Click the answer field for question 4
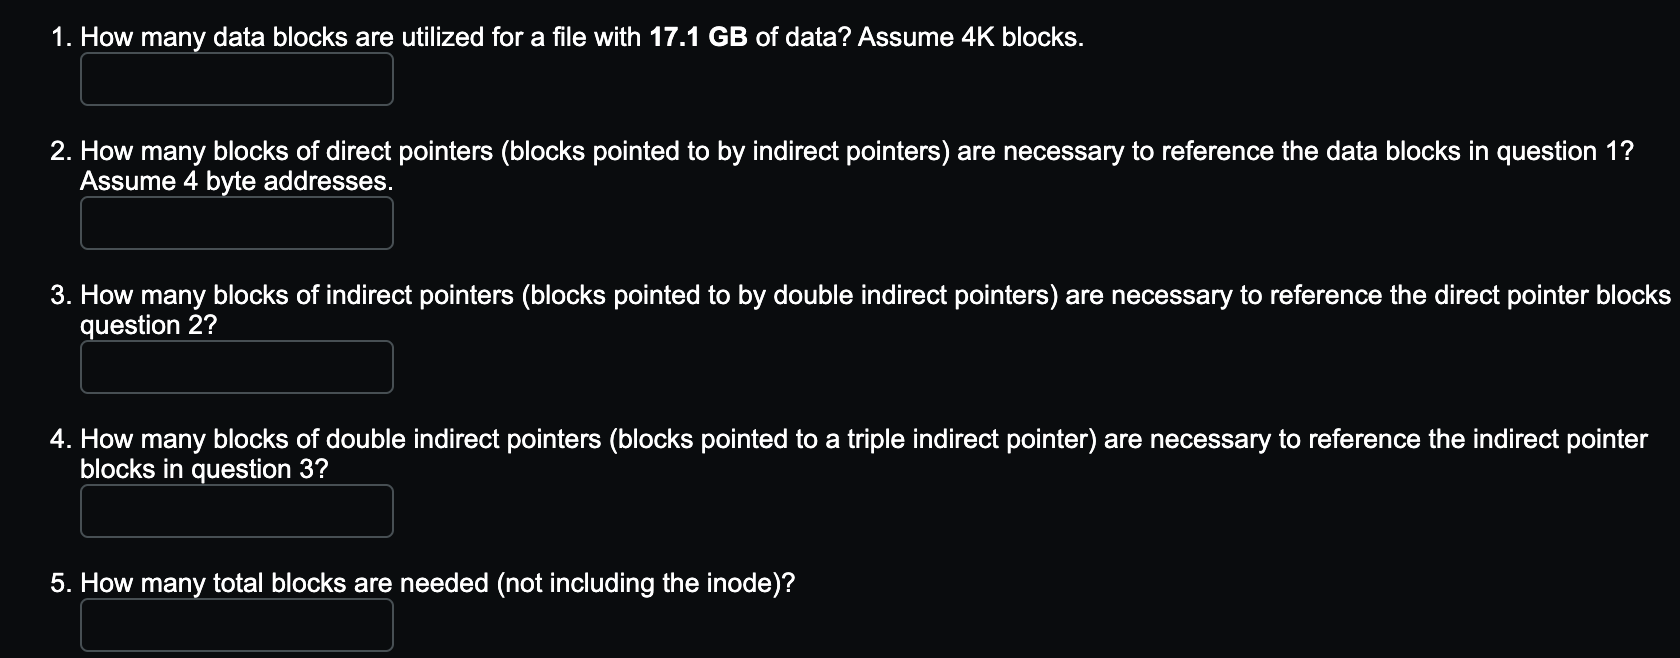1680x658 pixels. pos(236,510)
